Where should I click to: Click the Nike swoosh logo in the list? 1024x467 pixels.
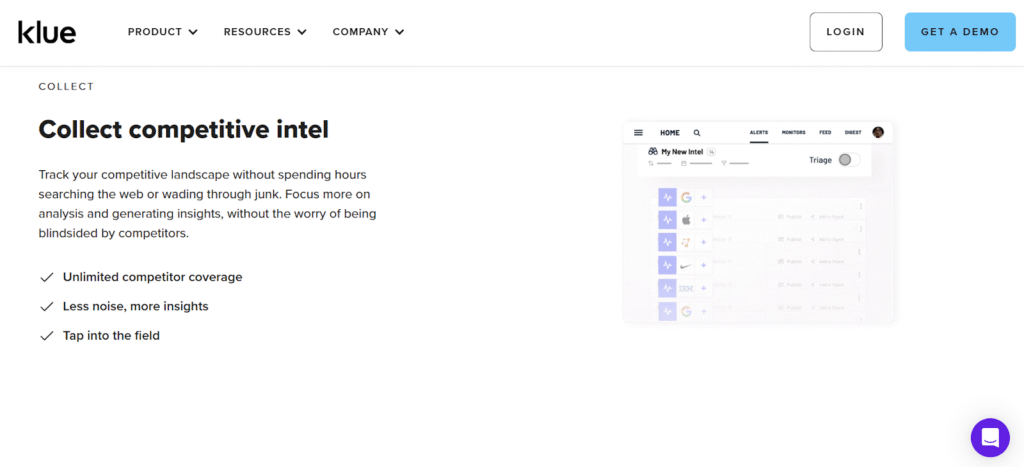pos(686,266)
